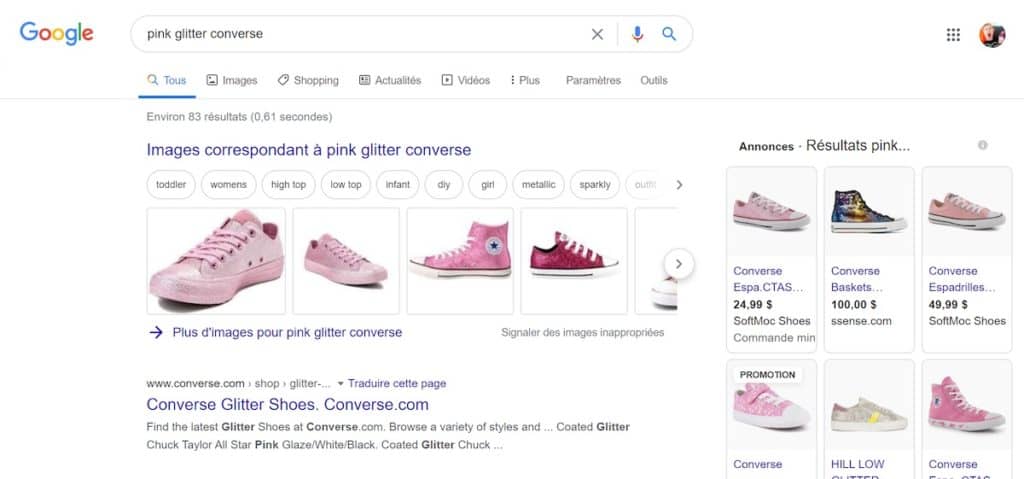Clear the search box with the X icon
This screenshot has width=1024, height=479.
pos(597,34)
